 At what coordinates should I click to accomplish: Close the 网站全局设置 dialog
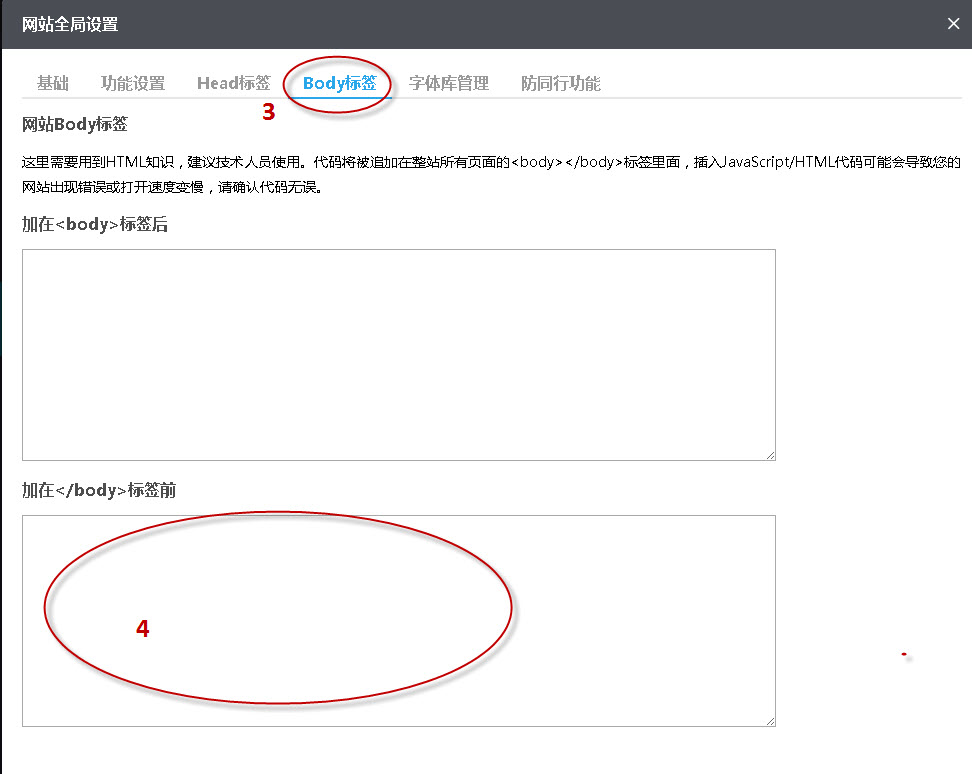point(953,23)
